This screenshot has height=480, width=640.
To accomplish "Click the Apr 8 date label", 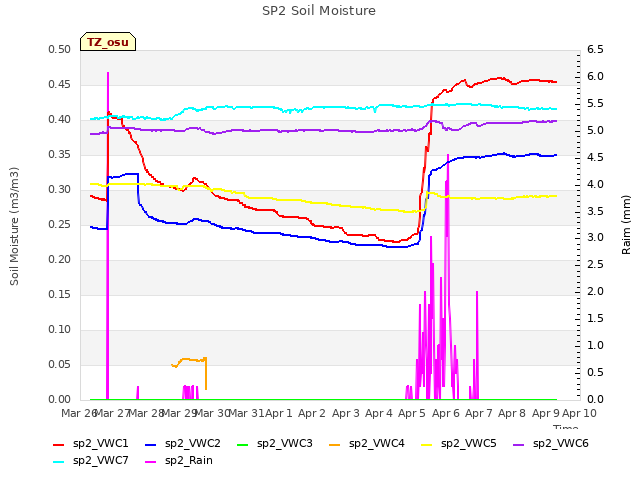I will click(512, 413).
